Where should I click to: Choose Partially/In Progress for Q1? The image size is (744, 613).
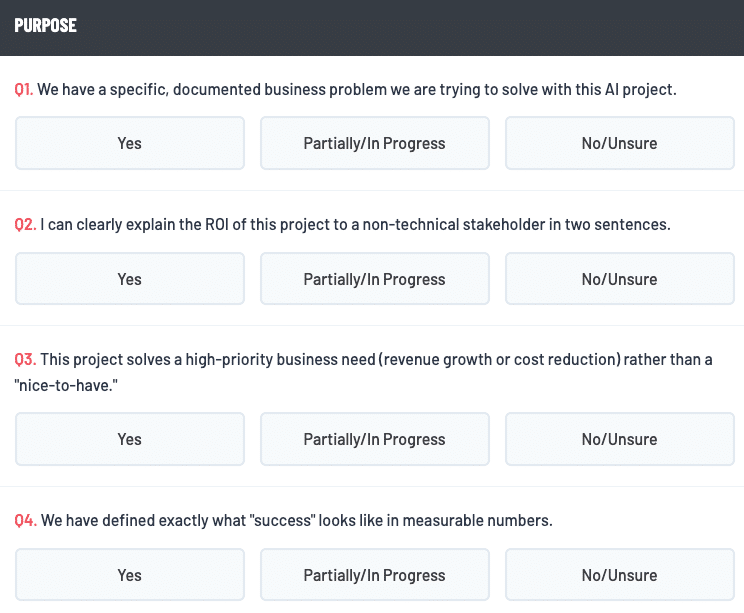(374, 143)
